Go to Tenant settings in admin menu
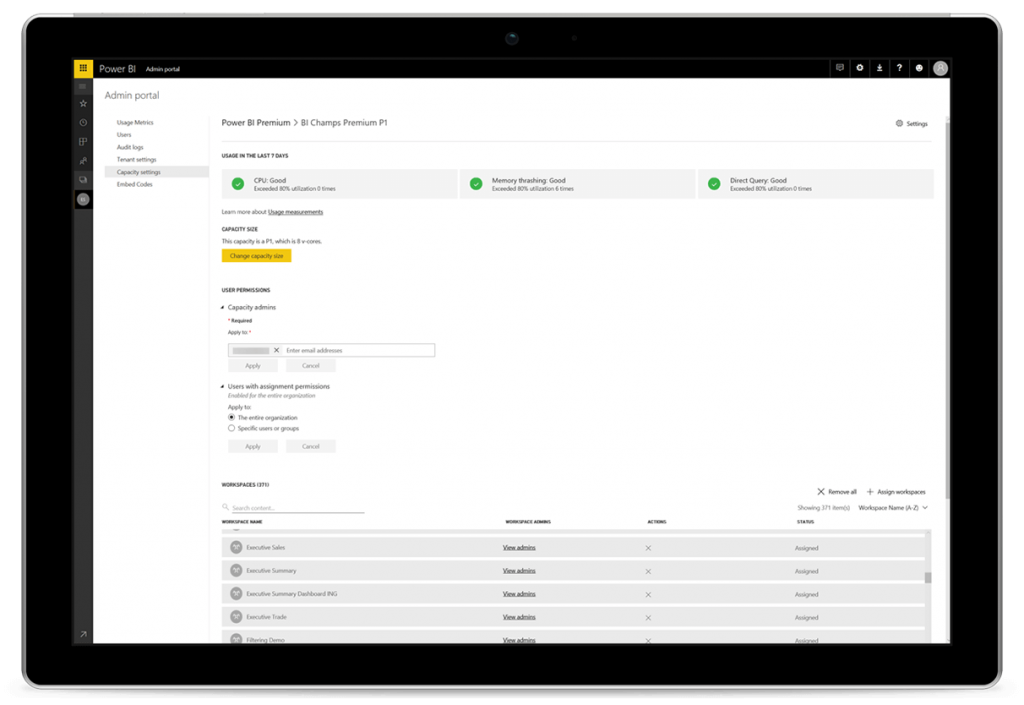 (x=136, y=159)
